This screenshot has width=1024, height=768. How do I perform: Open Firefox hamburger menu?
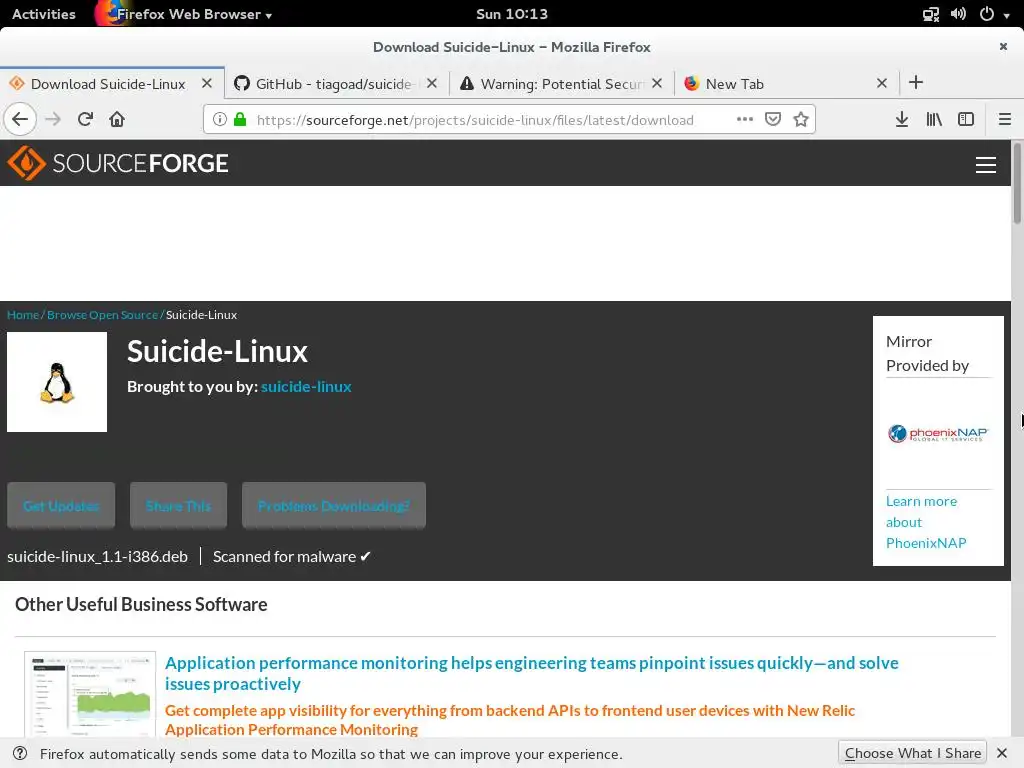(1004, 119)
